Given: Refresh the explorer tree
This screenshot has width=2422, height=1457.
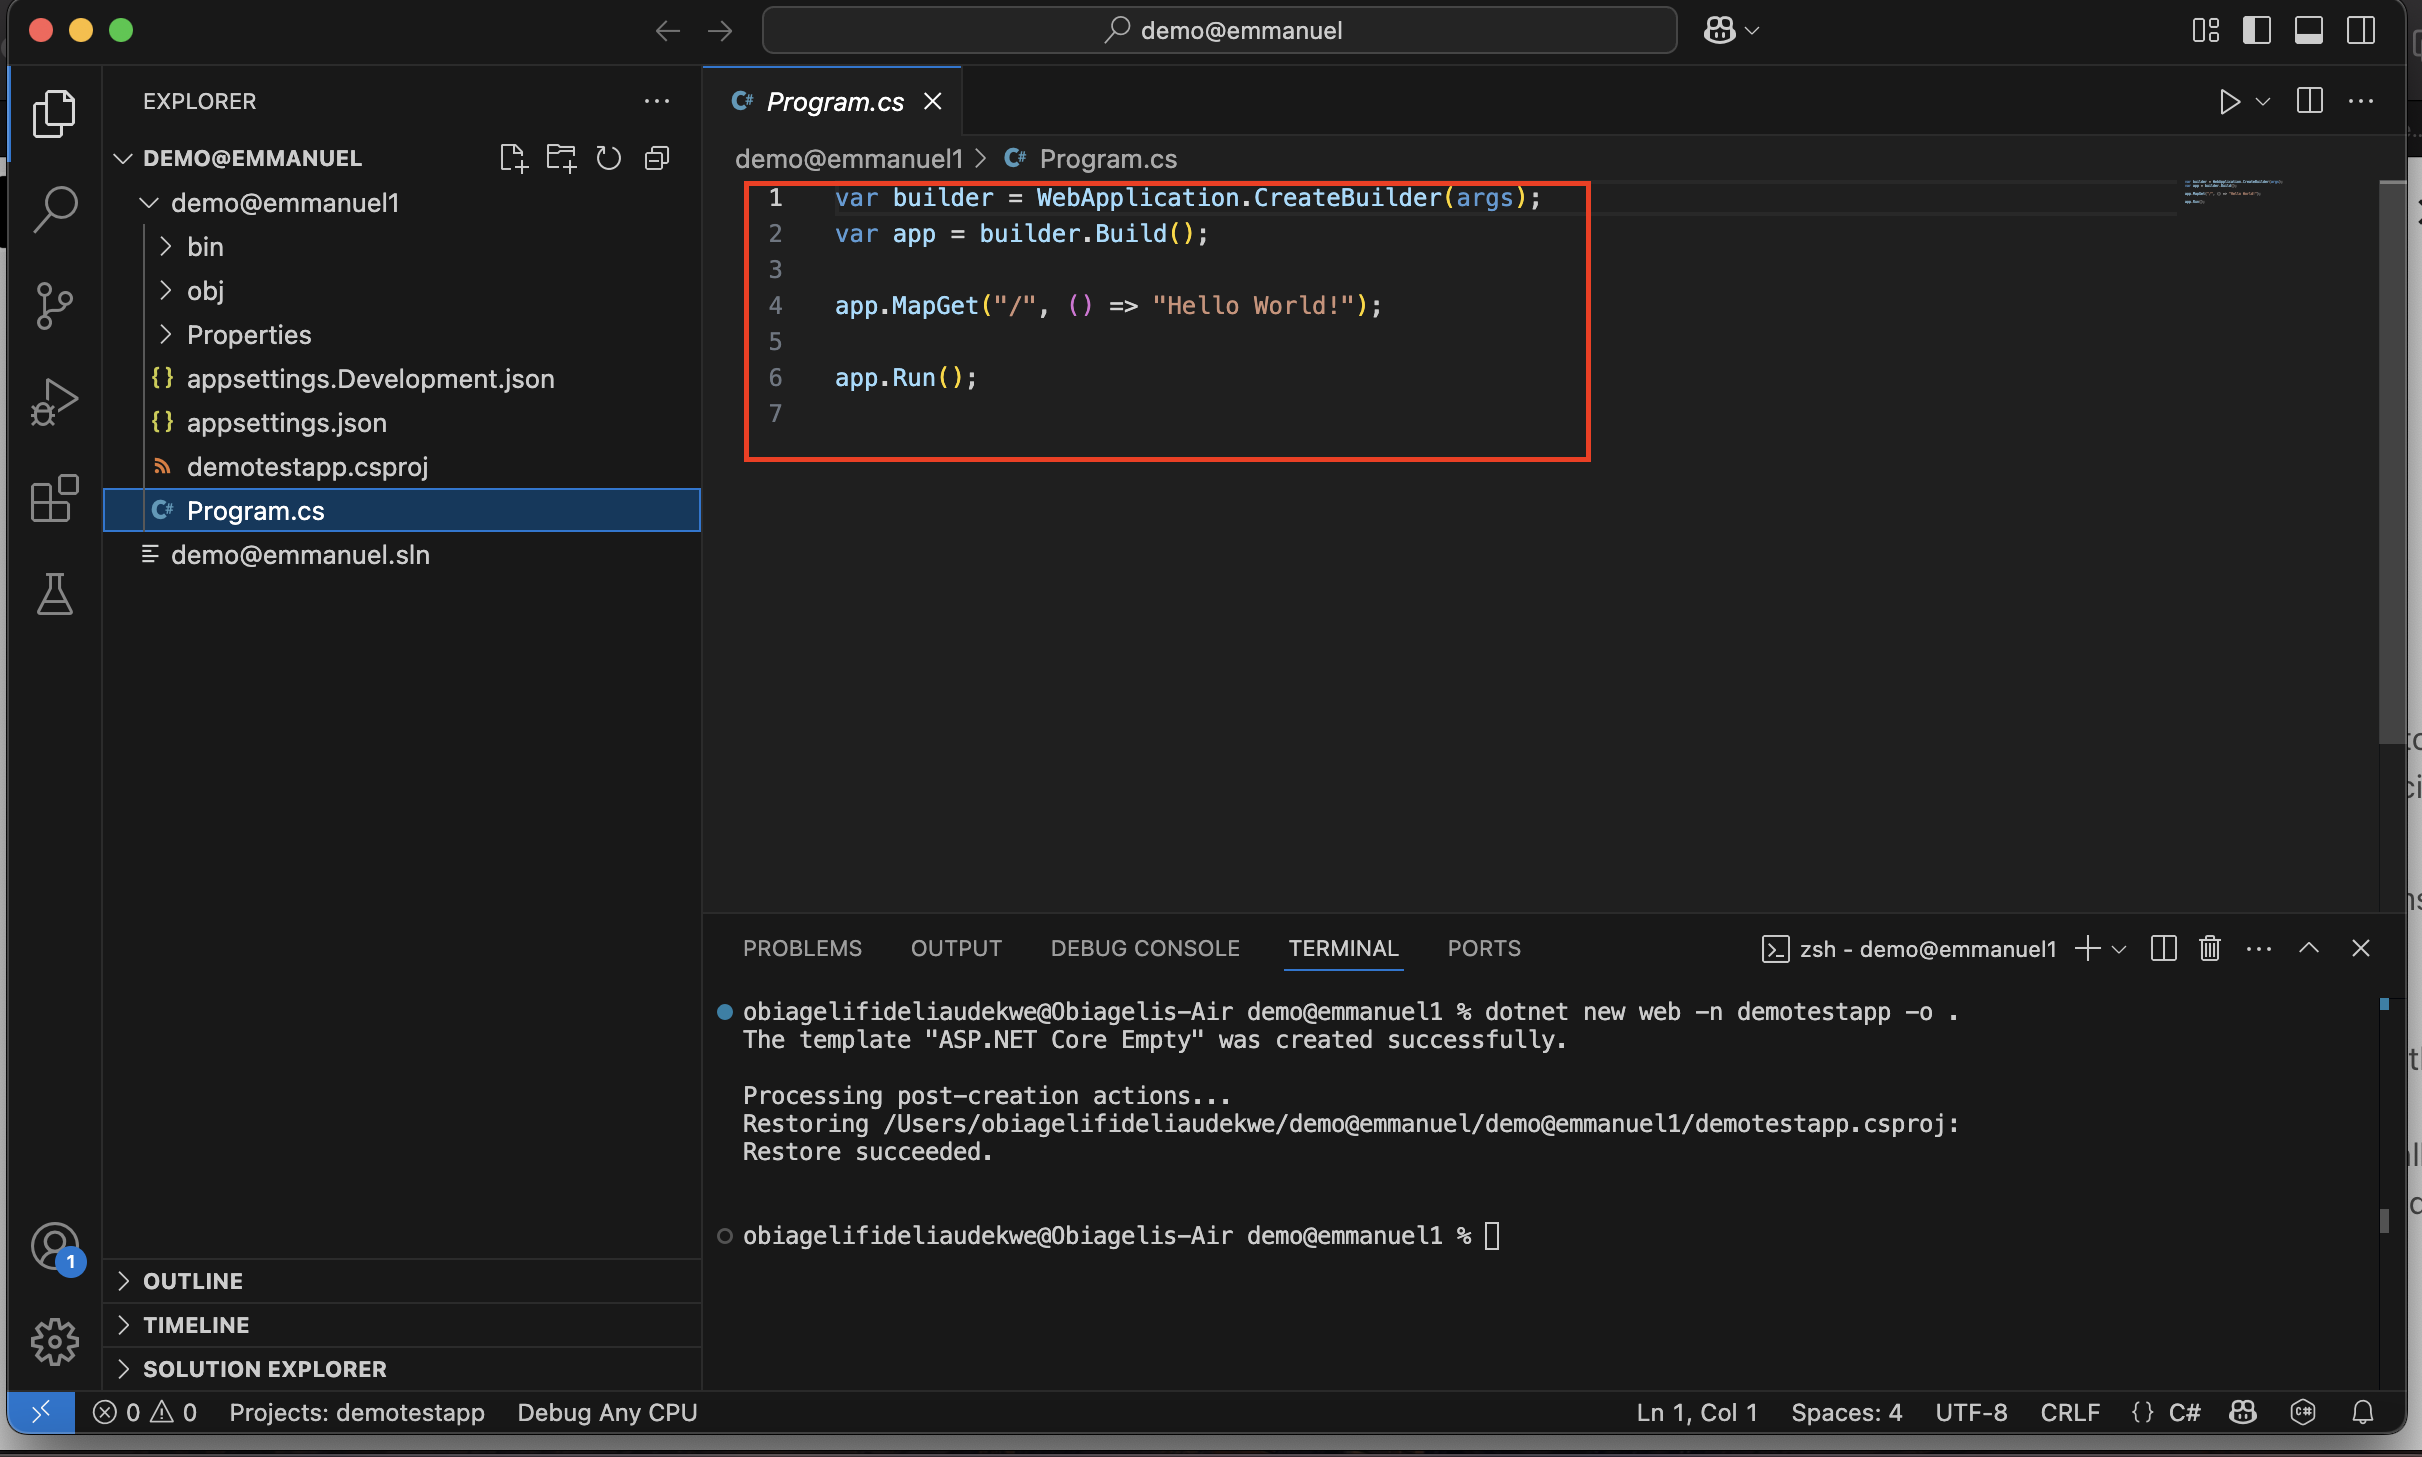Looking at the screenshot, I should (608, 158).
